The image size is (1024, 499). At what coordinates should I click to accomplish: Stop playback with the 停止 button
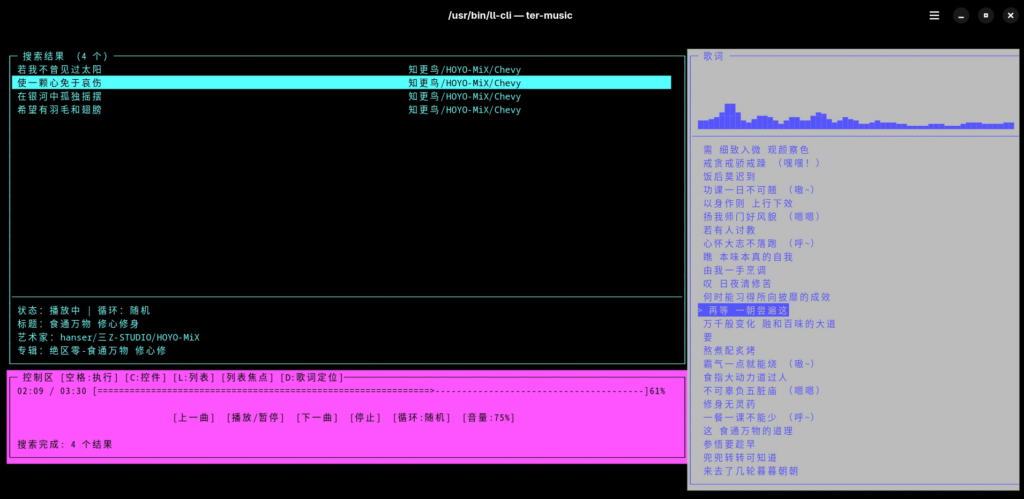pos(366,418)
